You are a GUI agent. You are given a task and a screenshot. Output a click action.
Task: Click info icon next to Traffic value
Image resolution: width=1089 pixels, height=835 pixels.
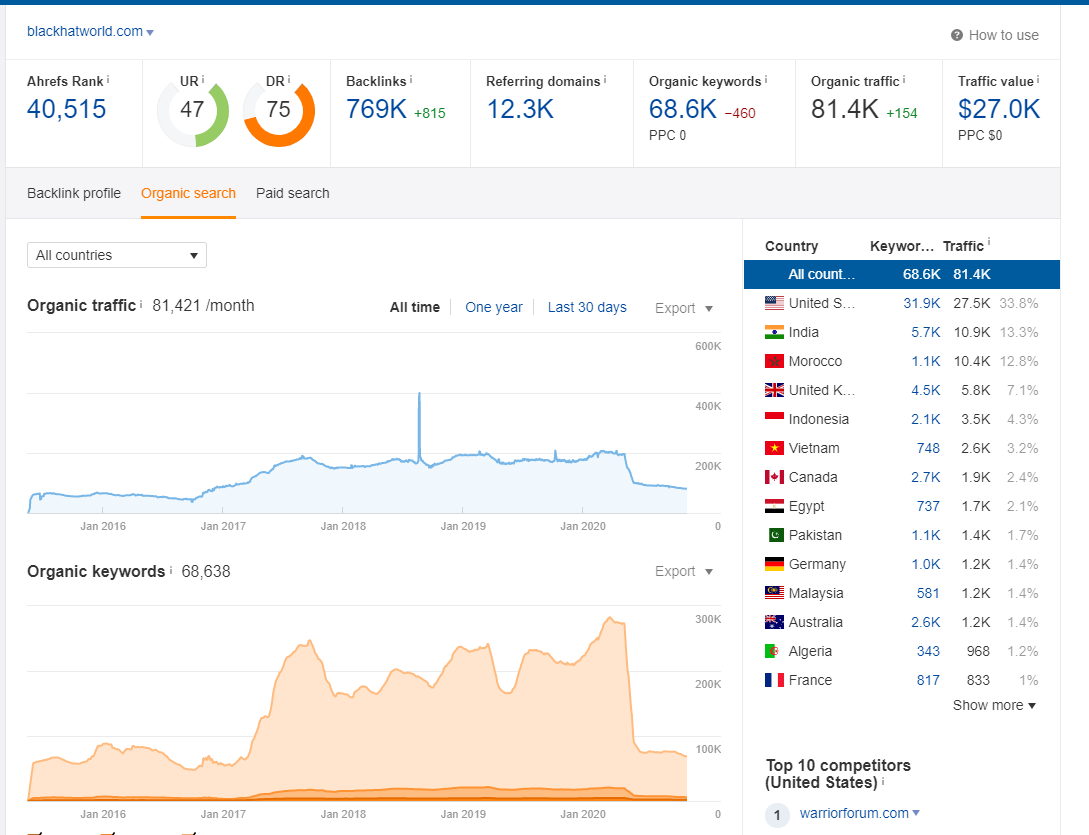tap(1038, 80)
